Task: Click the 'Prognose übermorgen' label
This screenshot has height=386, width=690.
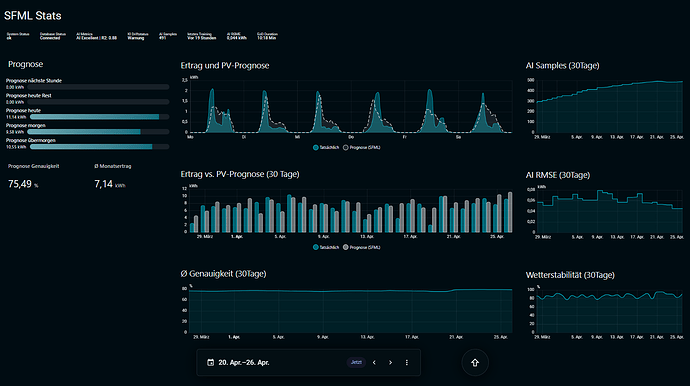Action: [30, 140]
